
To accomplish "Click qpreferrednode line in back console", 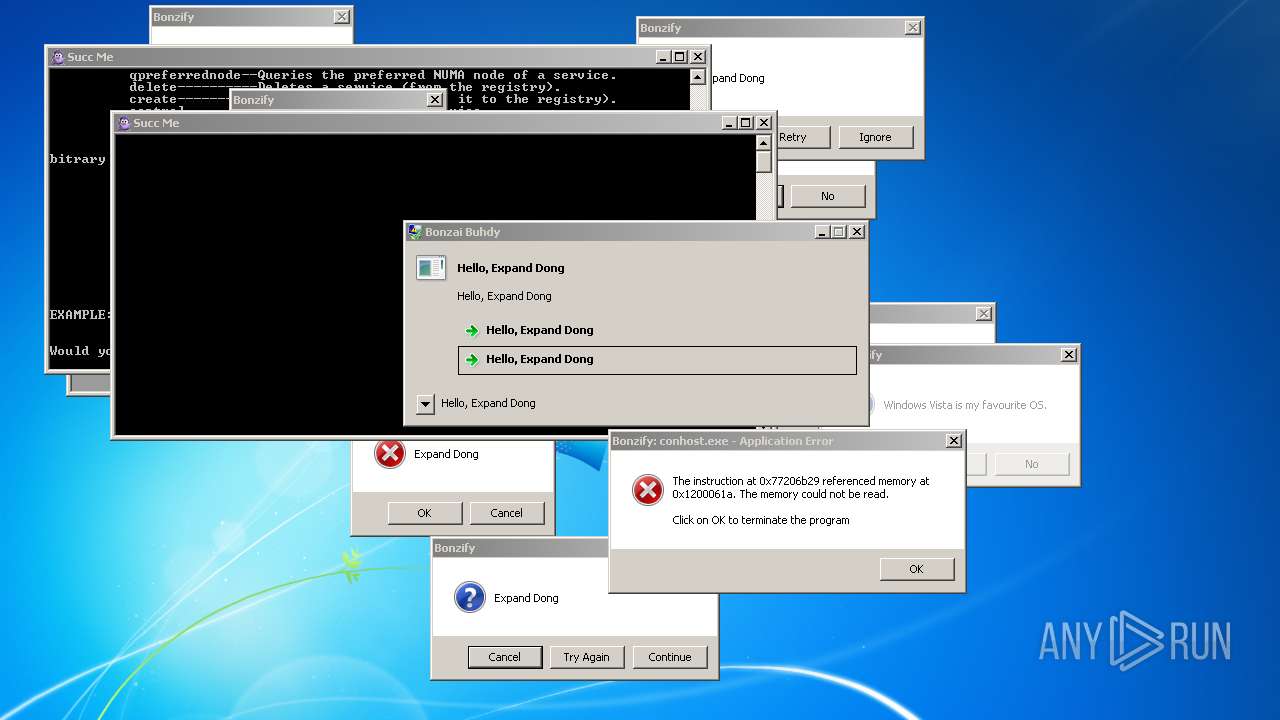I will click(373, 75).
